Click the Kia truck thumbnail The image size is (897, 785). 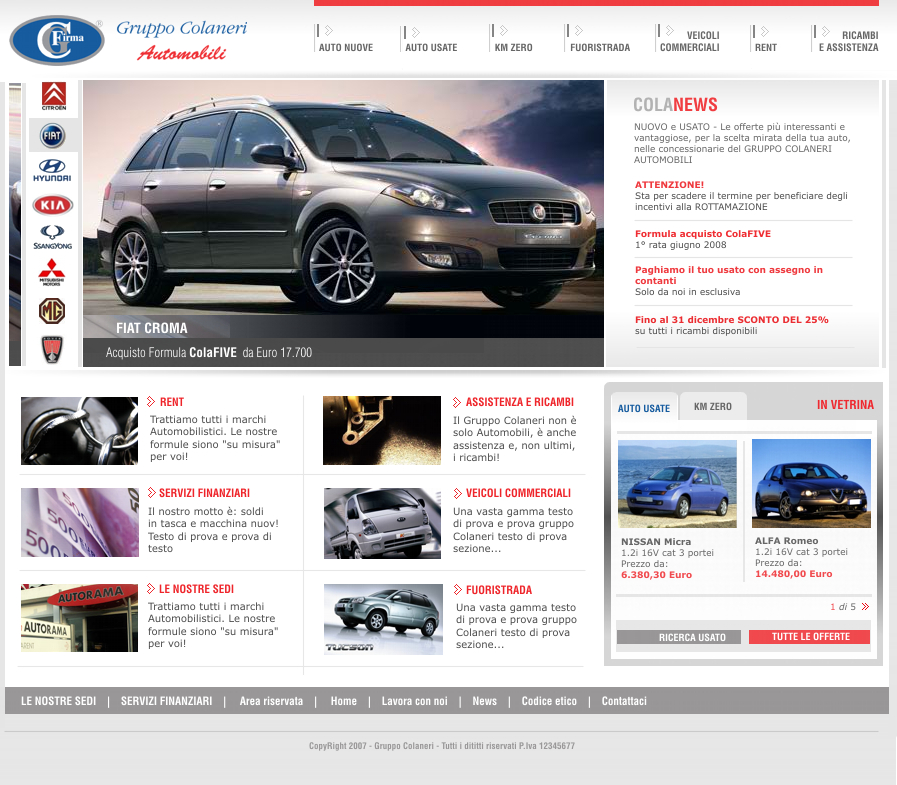coord(383,524)
